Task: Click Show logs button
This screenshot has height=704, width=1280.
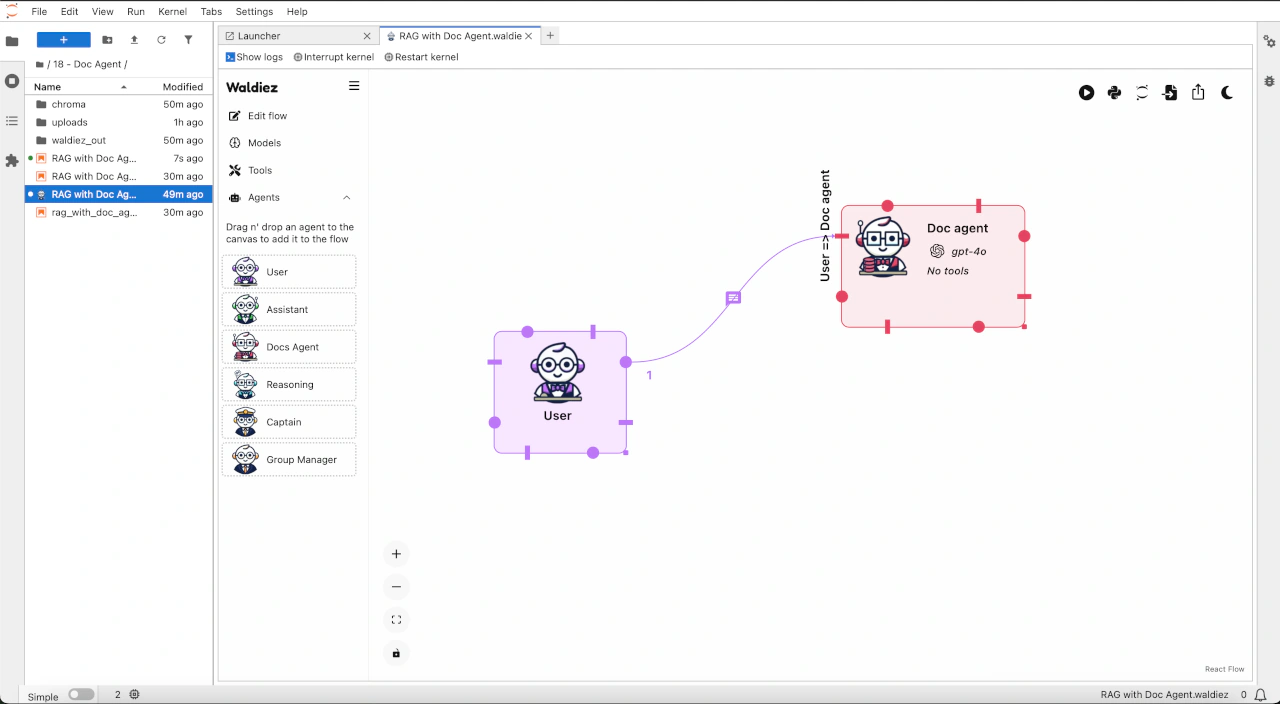Action: pyautogui.click(x=254, y=57)
